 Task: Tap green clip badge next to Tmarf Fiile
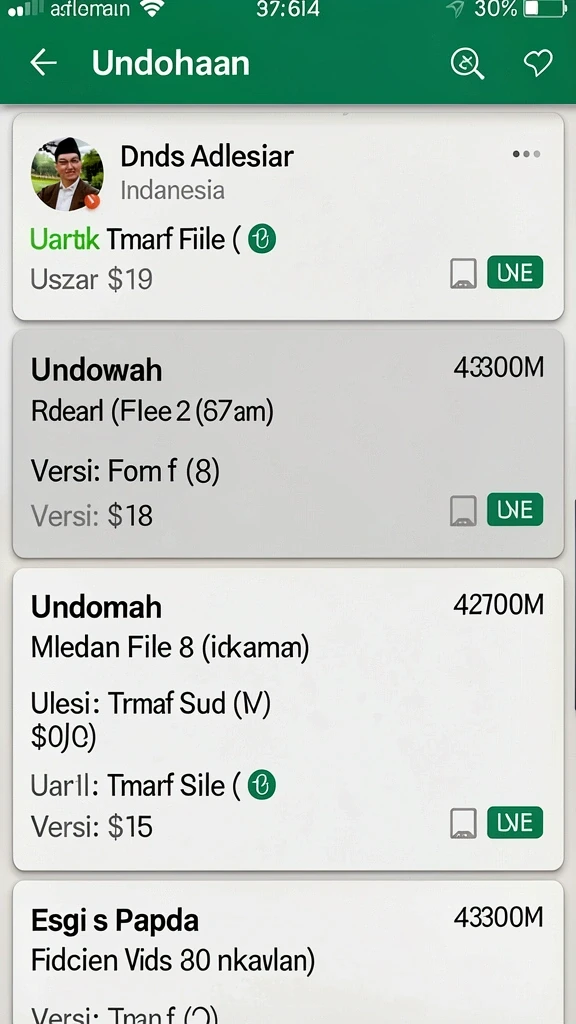[262, 239]
